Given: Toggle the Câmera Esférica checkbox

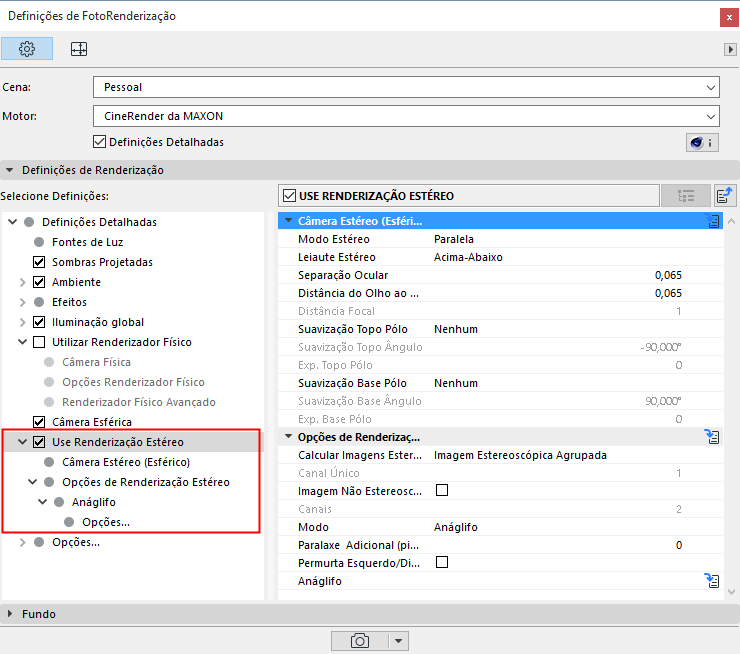Looking at the screenshot, I should click(x=39, y=422).
